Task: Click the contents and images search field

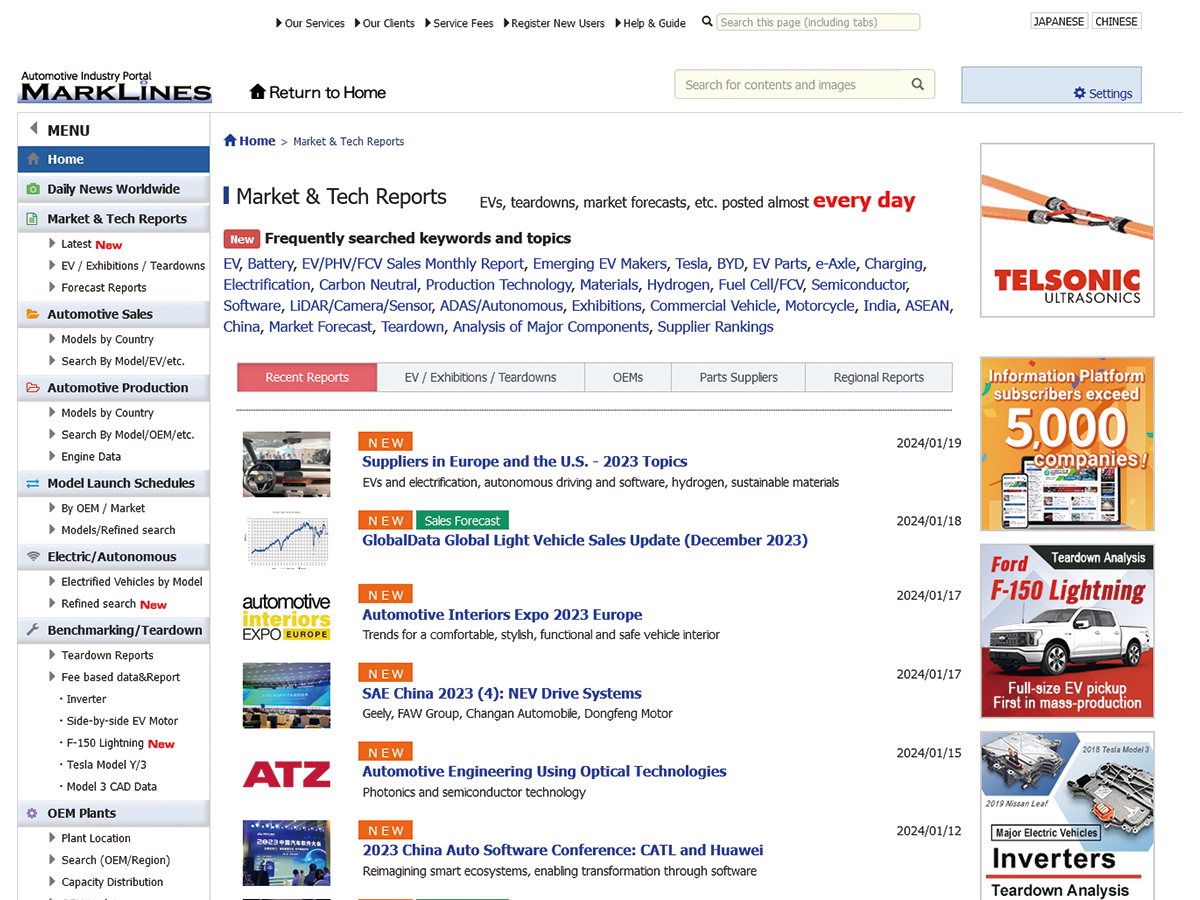Action: [x=788, y=85]
